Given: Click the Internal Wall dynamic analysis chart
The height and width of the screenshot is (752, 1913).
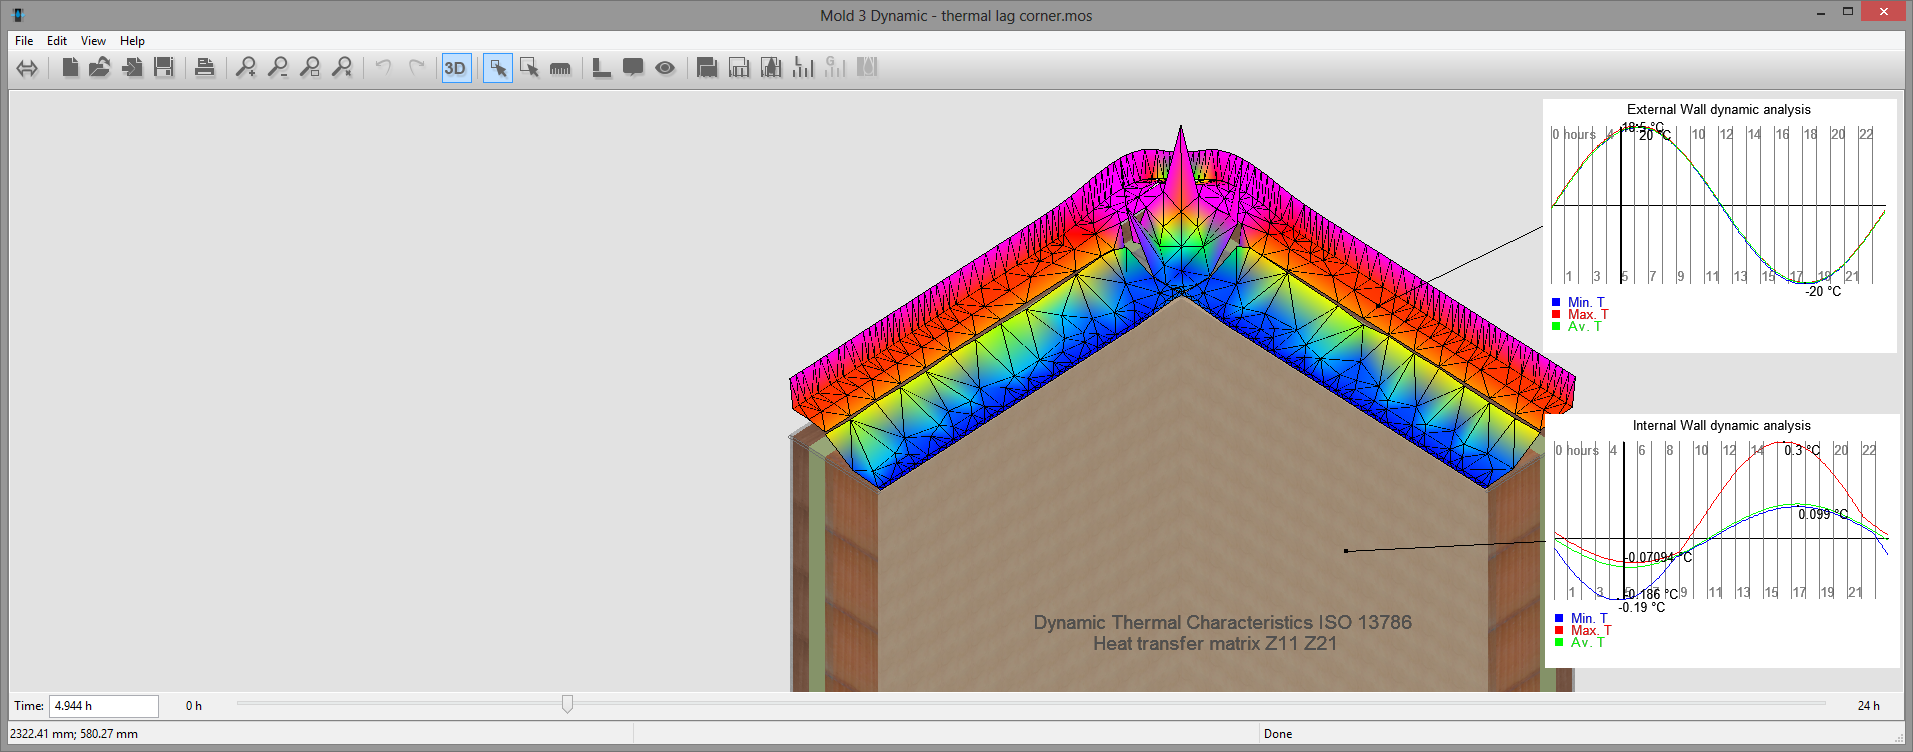Looking at the screenshot, I should (1721, 541).
